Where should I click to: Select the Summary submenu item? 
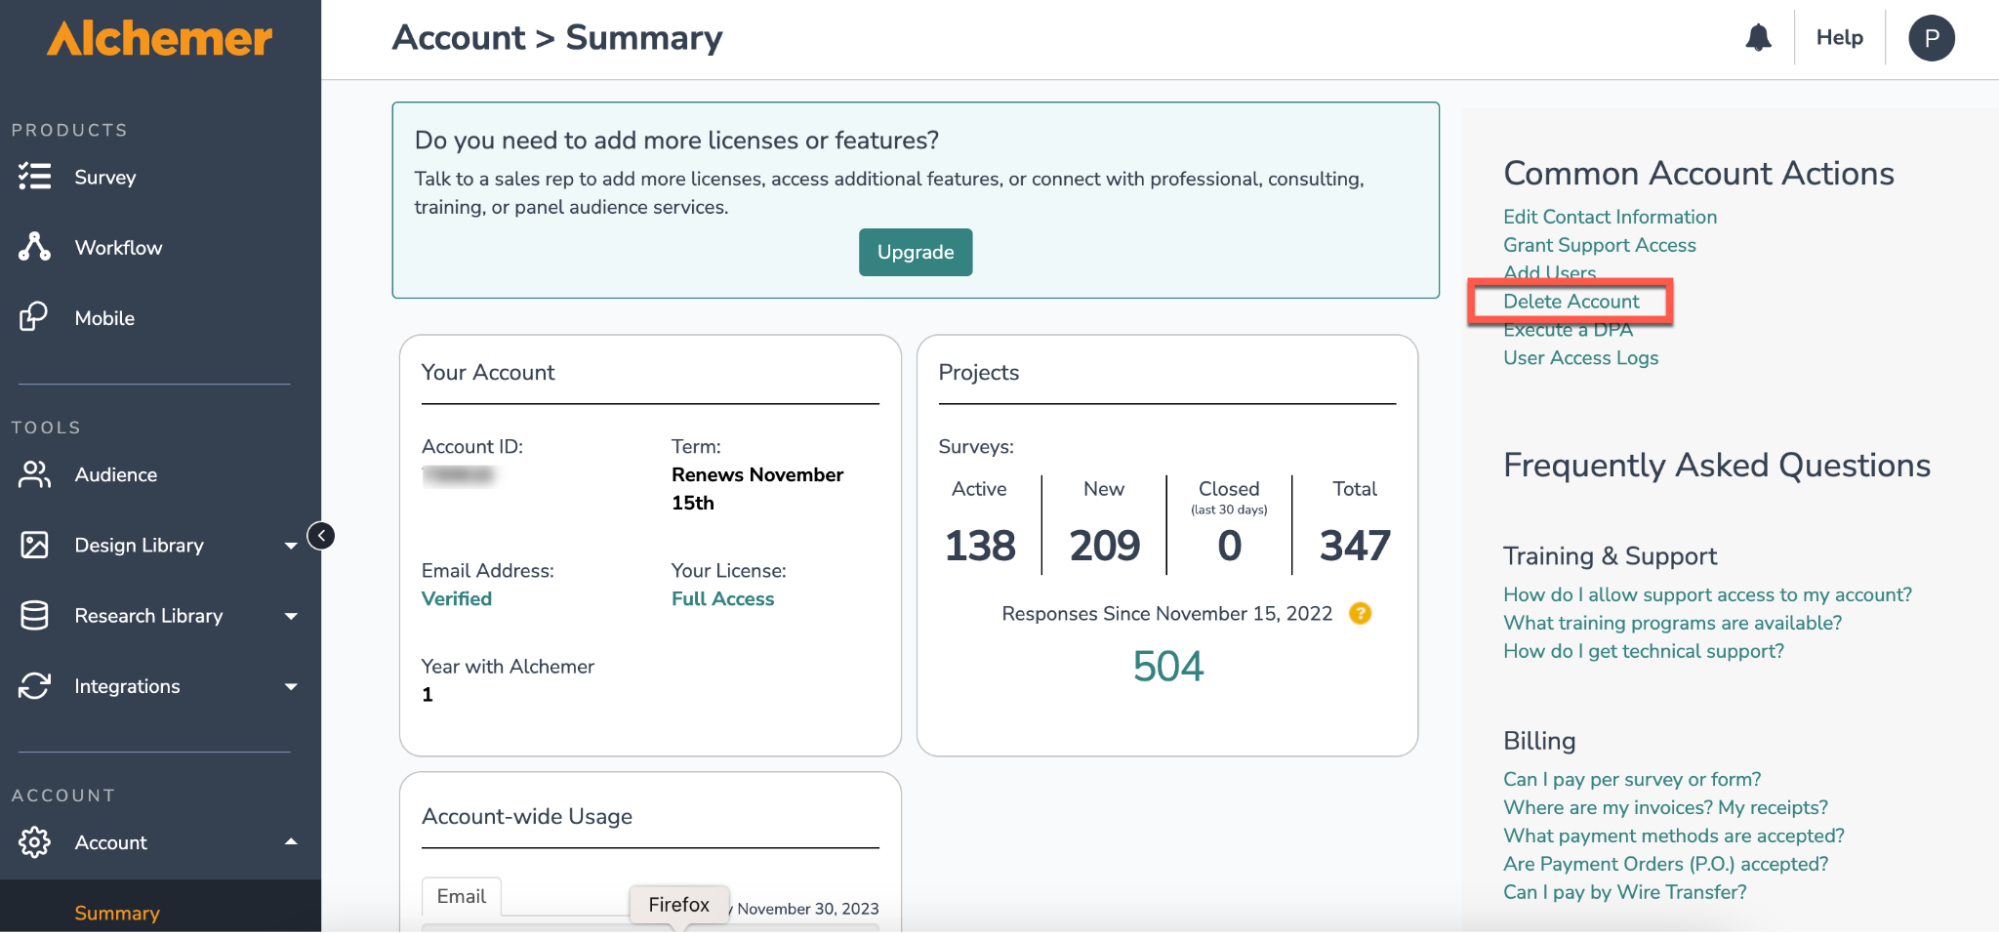(117, 913)
